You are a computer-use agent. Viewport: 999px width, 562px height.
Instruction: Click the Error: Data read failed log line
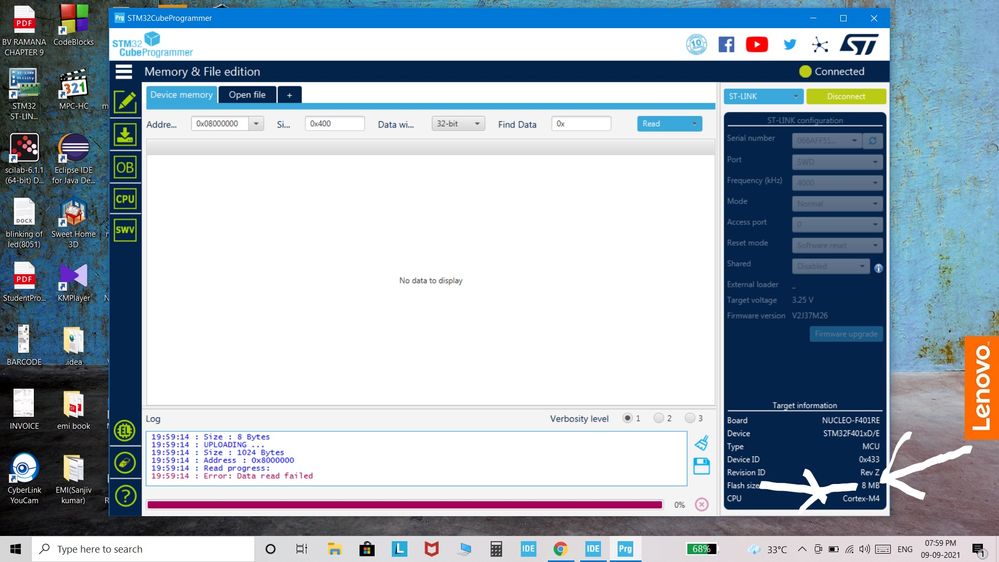coord(232,475)
